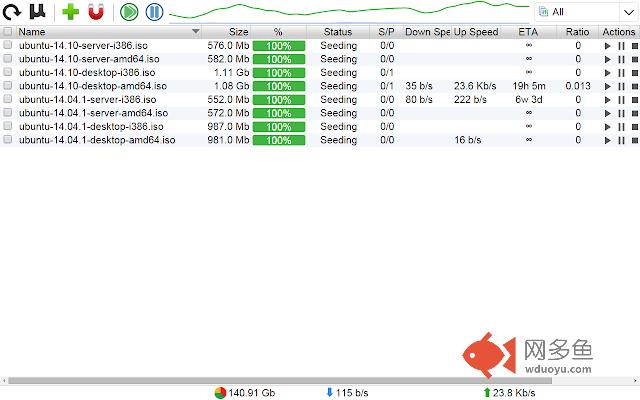Click the refresh arrow icon in the toolbar
The width and height of the screenshot is (640, 400).
click(11, 12)
